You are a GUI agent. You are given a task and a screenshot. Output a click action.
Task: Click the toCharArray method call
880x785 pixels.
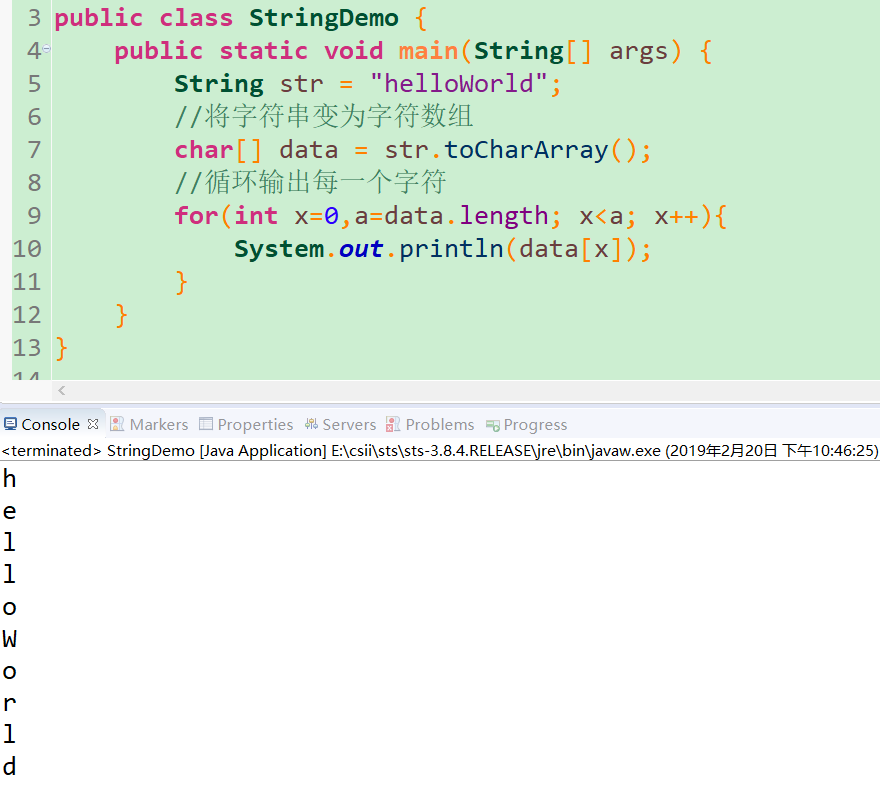pos(526,150)
